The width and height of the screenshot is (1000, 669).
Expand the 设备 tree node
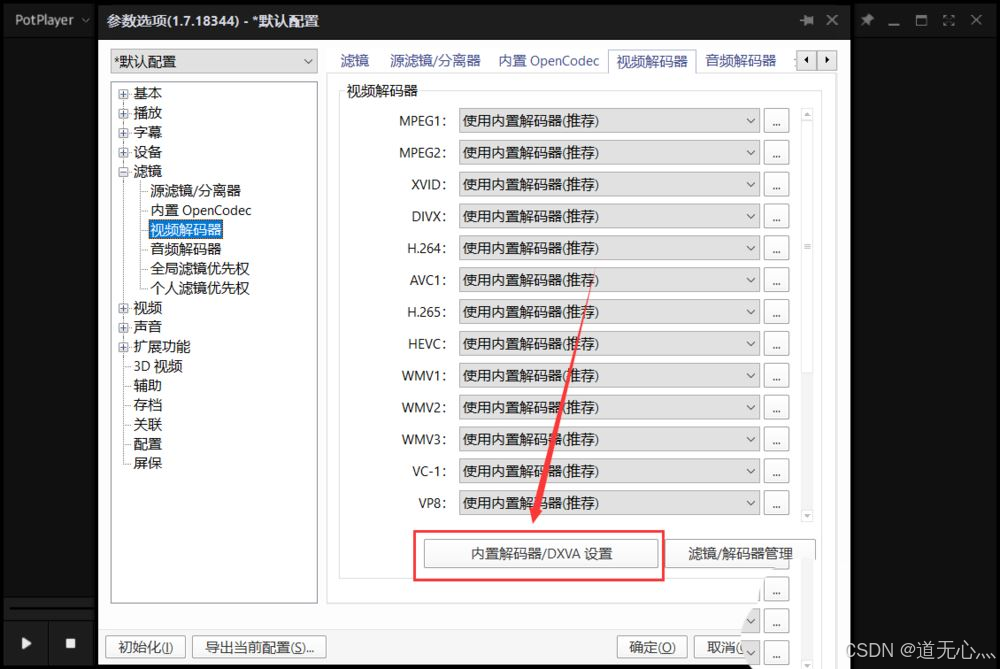pyautogui.click(x=123, y=152)
